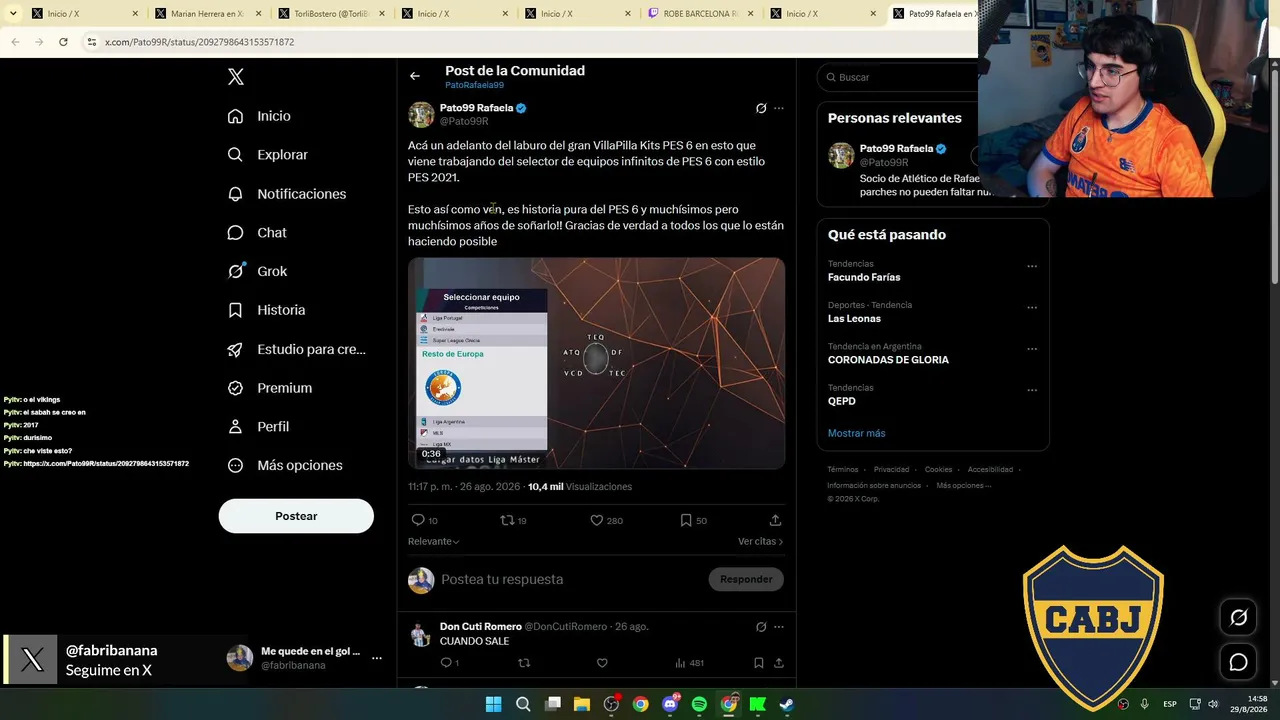Click share icon on Pato99 Rafaela's post
Viewport: 1280px width, 720px height.
775,520
